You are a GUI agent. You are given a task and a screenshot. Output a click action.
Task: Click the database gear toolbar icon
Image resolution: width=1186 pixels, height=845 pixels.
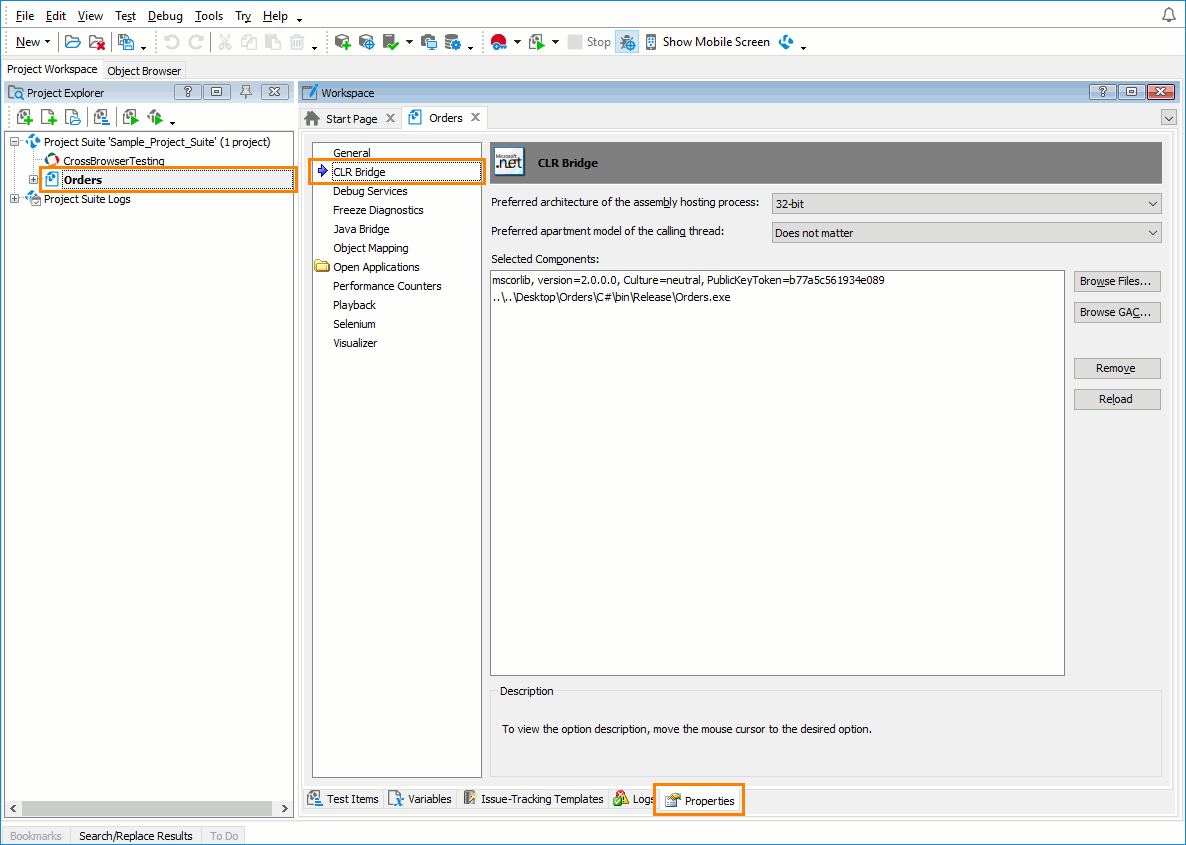(452, 42)
